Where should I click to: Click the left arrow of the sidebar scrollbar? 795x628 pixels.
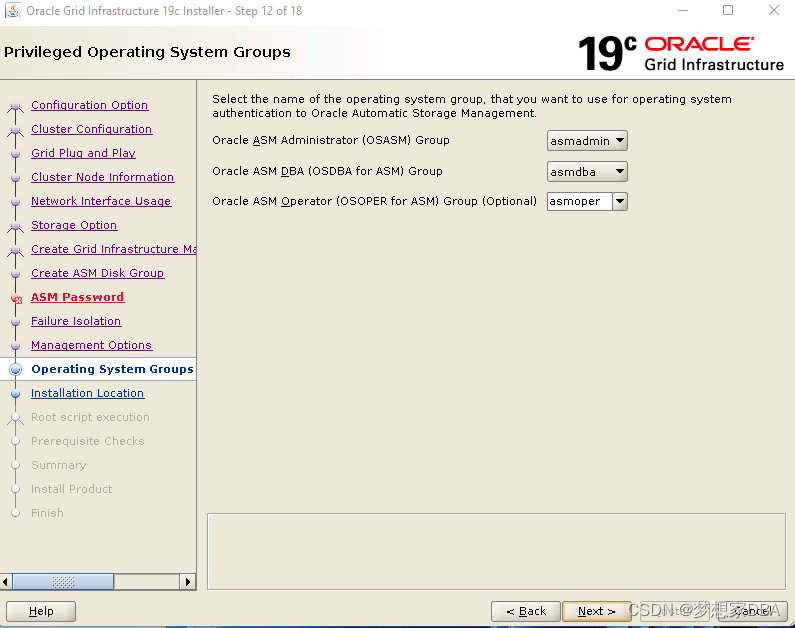[x=6, y=582]
